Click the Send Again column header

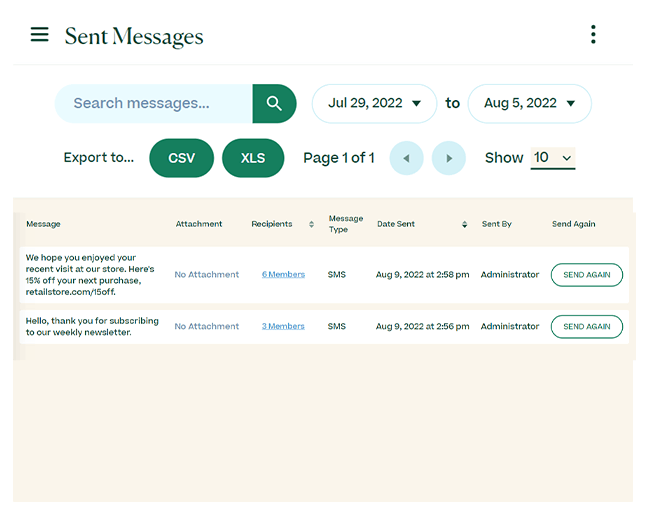pos(573,224)
